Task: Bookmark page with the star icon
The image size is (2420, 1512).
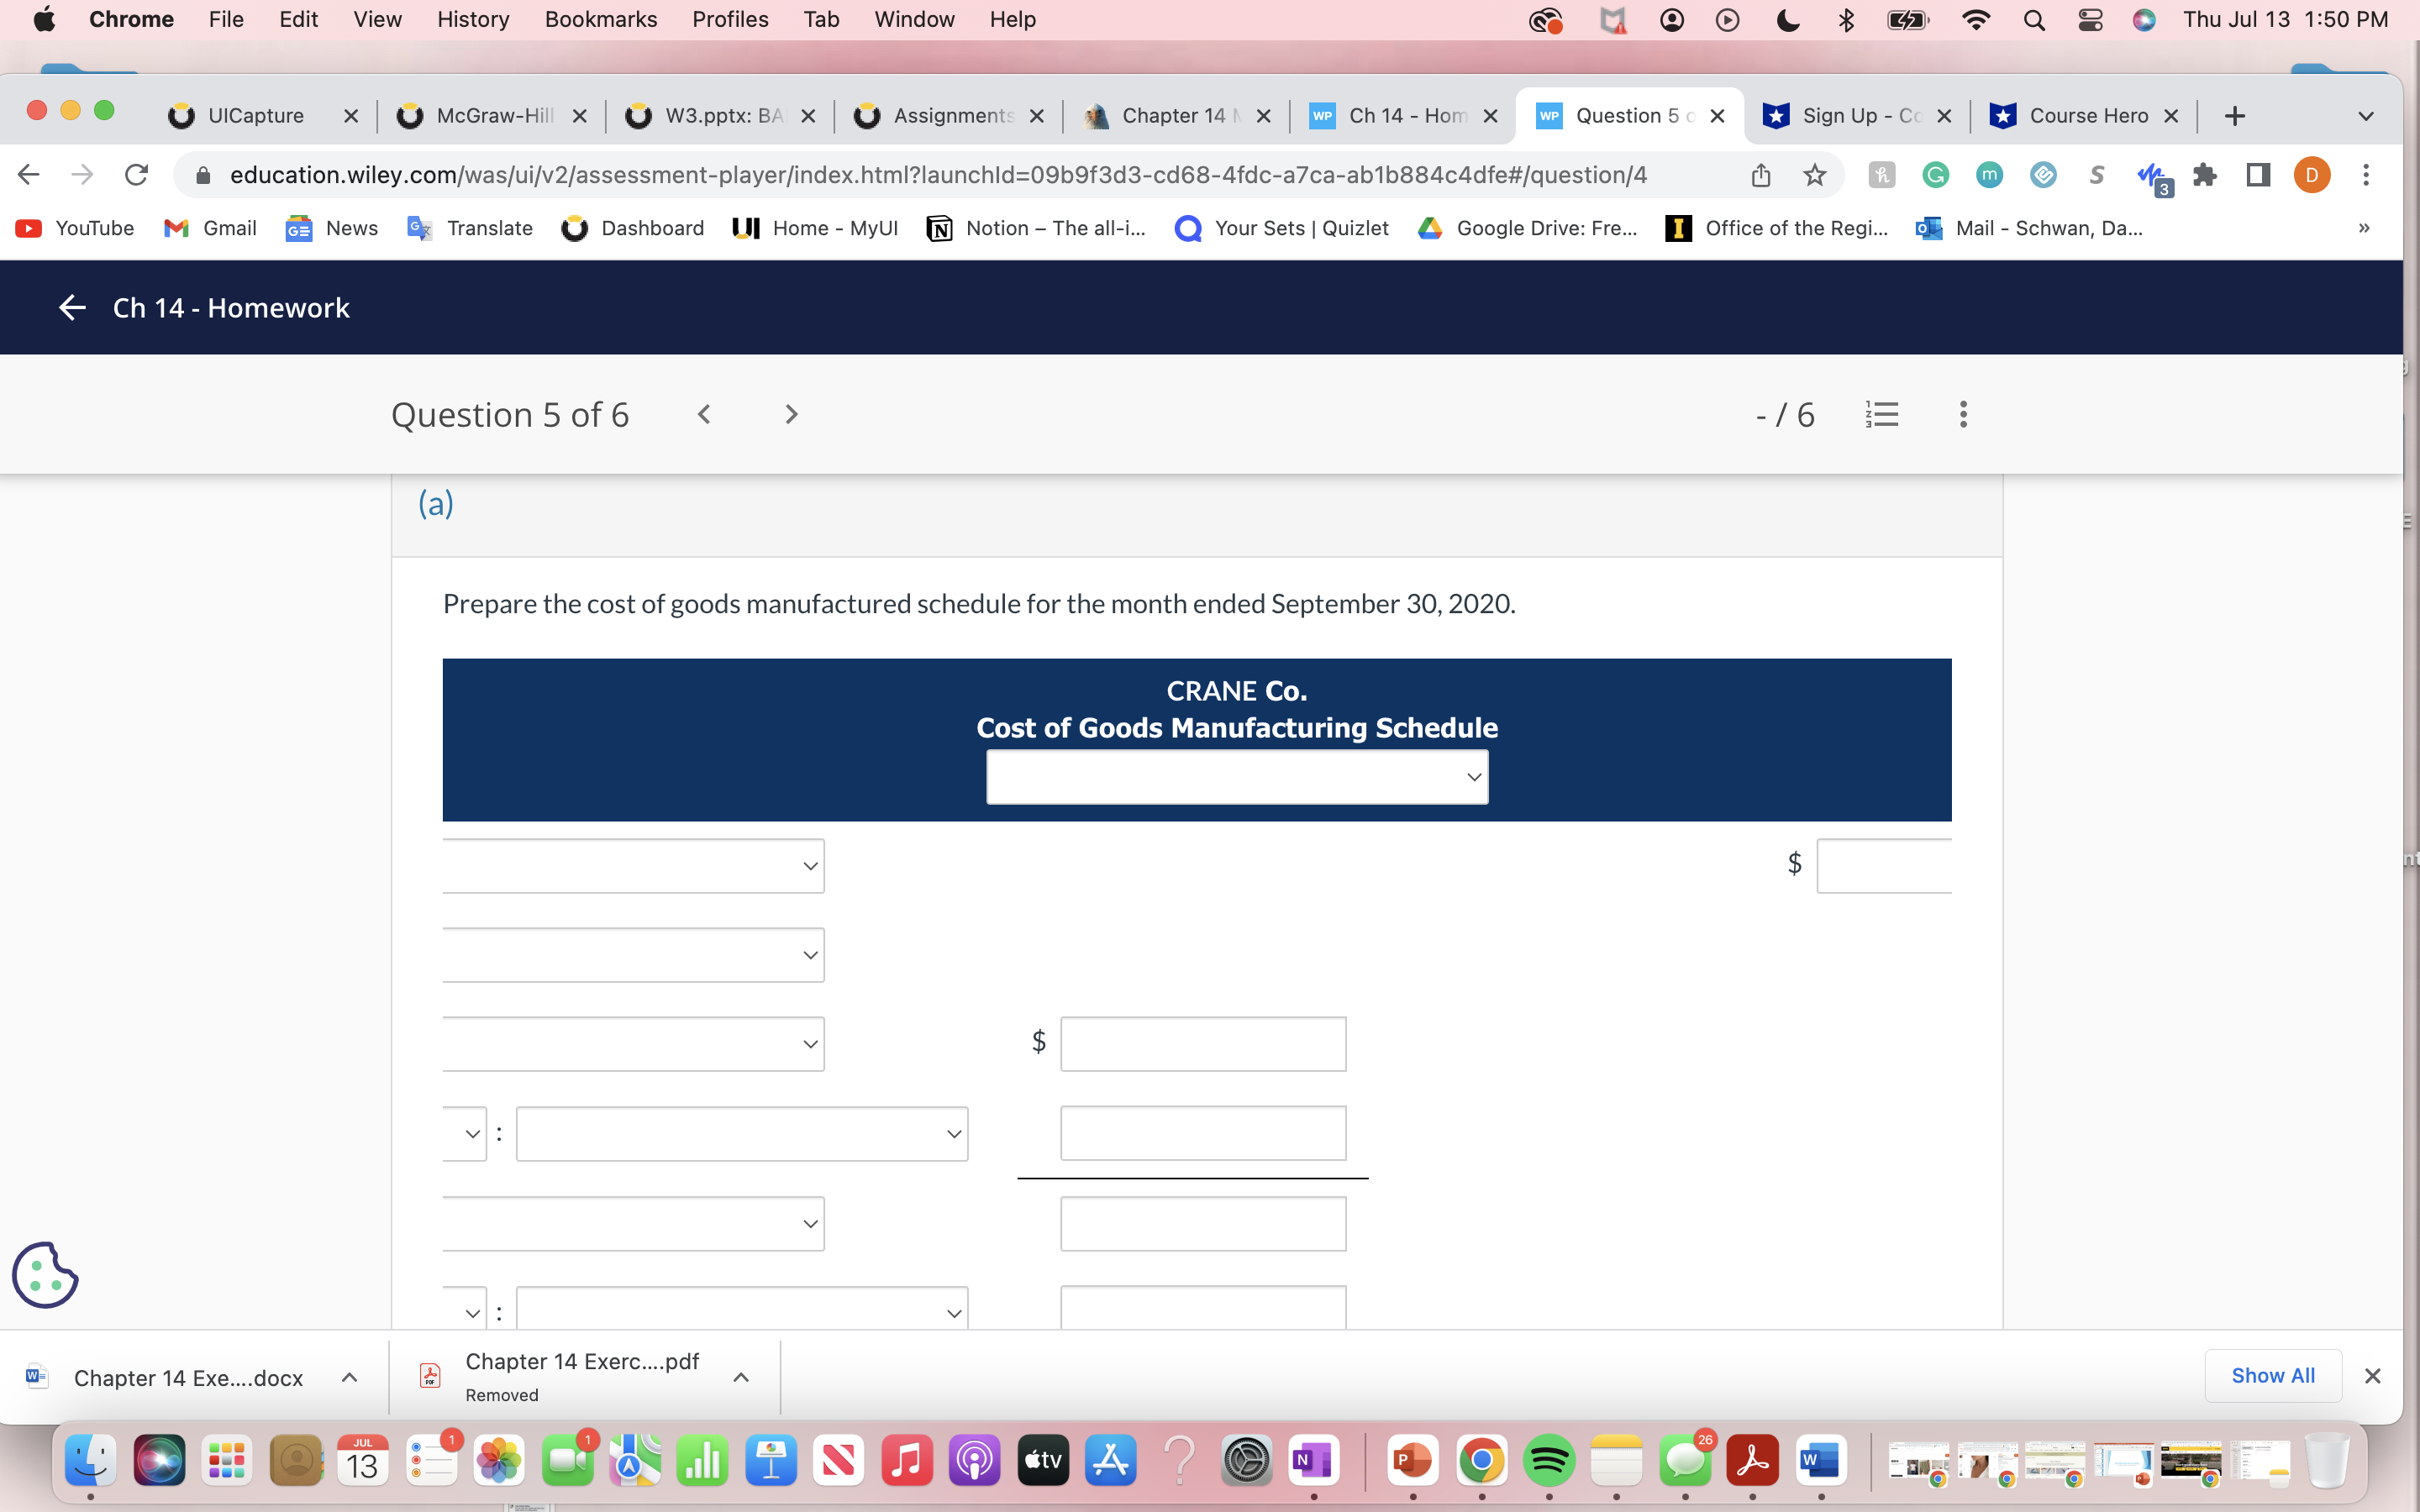Action: coord(1814,175)
